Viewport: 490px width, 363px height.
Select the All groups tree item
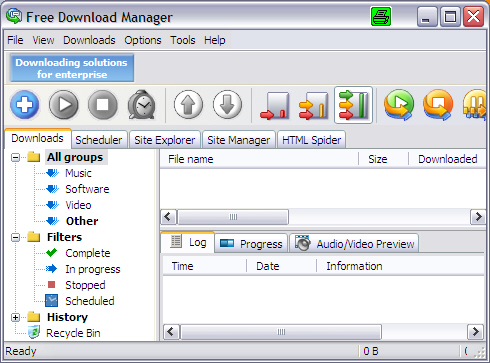75,157
